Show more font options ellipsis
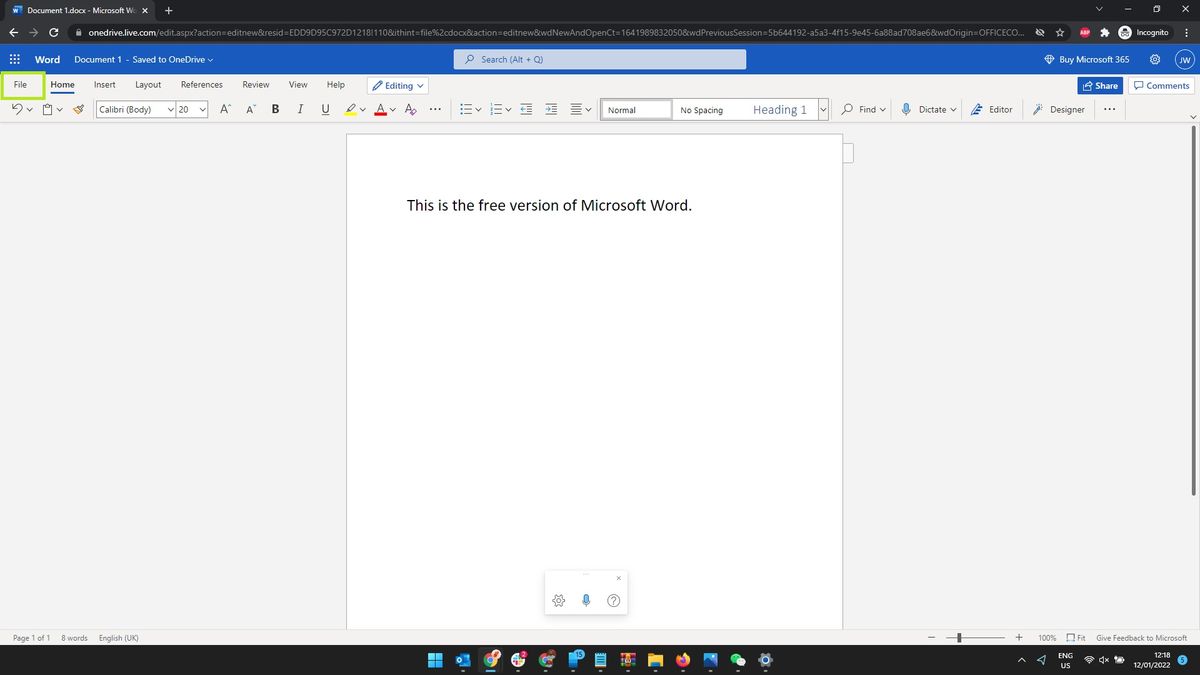The height and width of the screenshot is (675, 1200). click(435, 110)
